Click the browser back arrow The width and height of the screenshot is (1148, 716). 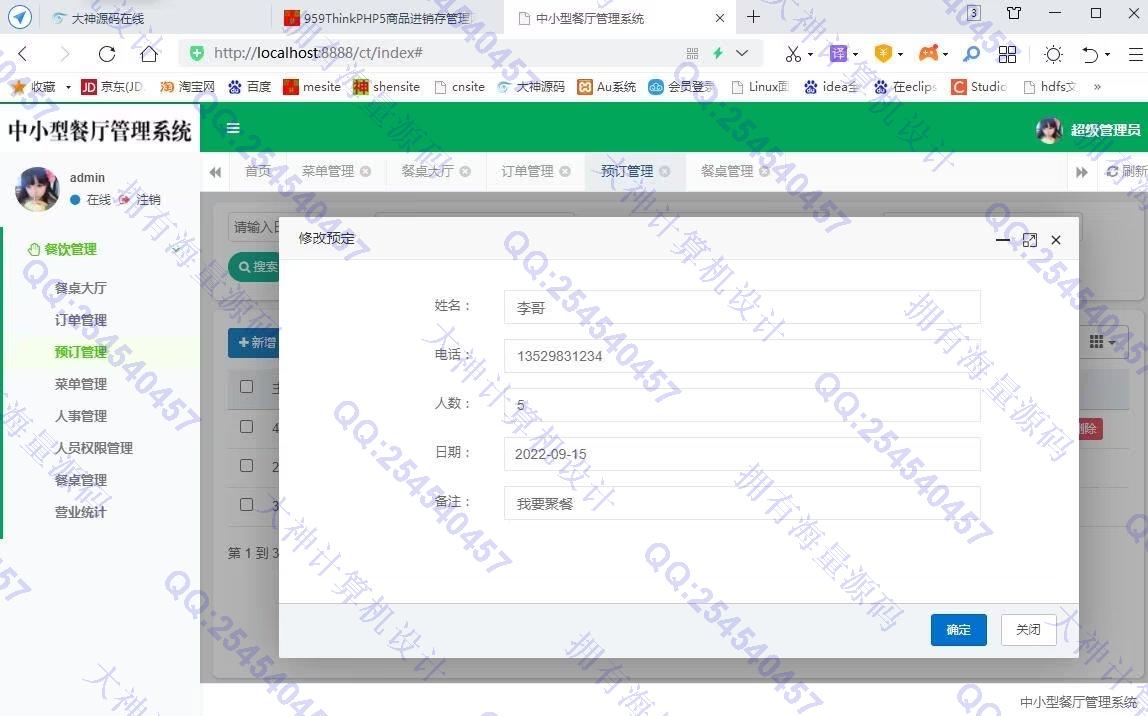tap(23, 53)
